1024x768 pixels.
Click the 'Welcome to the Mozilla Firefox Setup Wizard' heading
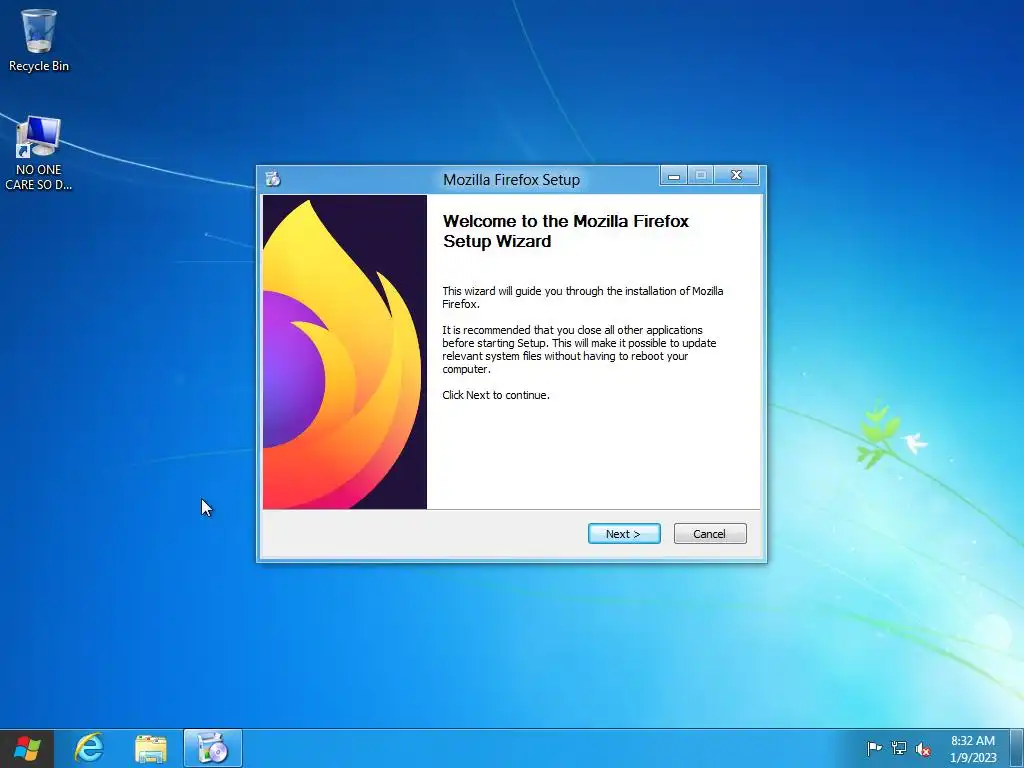click(566, 231)
